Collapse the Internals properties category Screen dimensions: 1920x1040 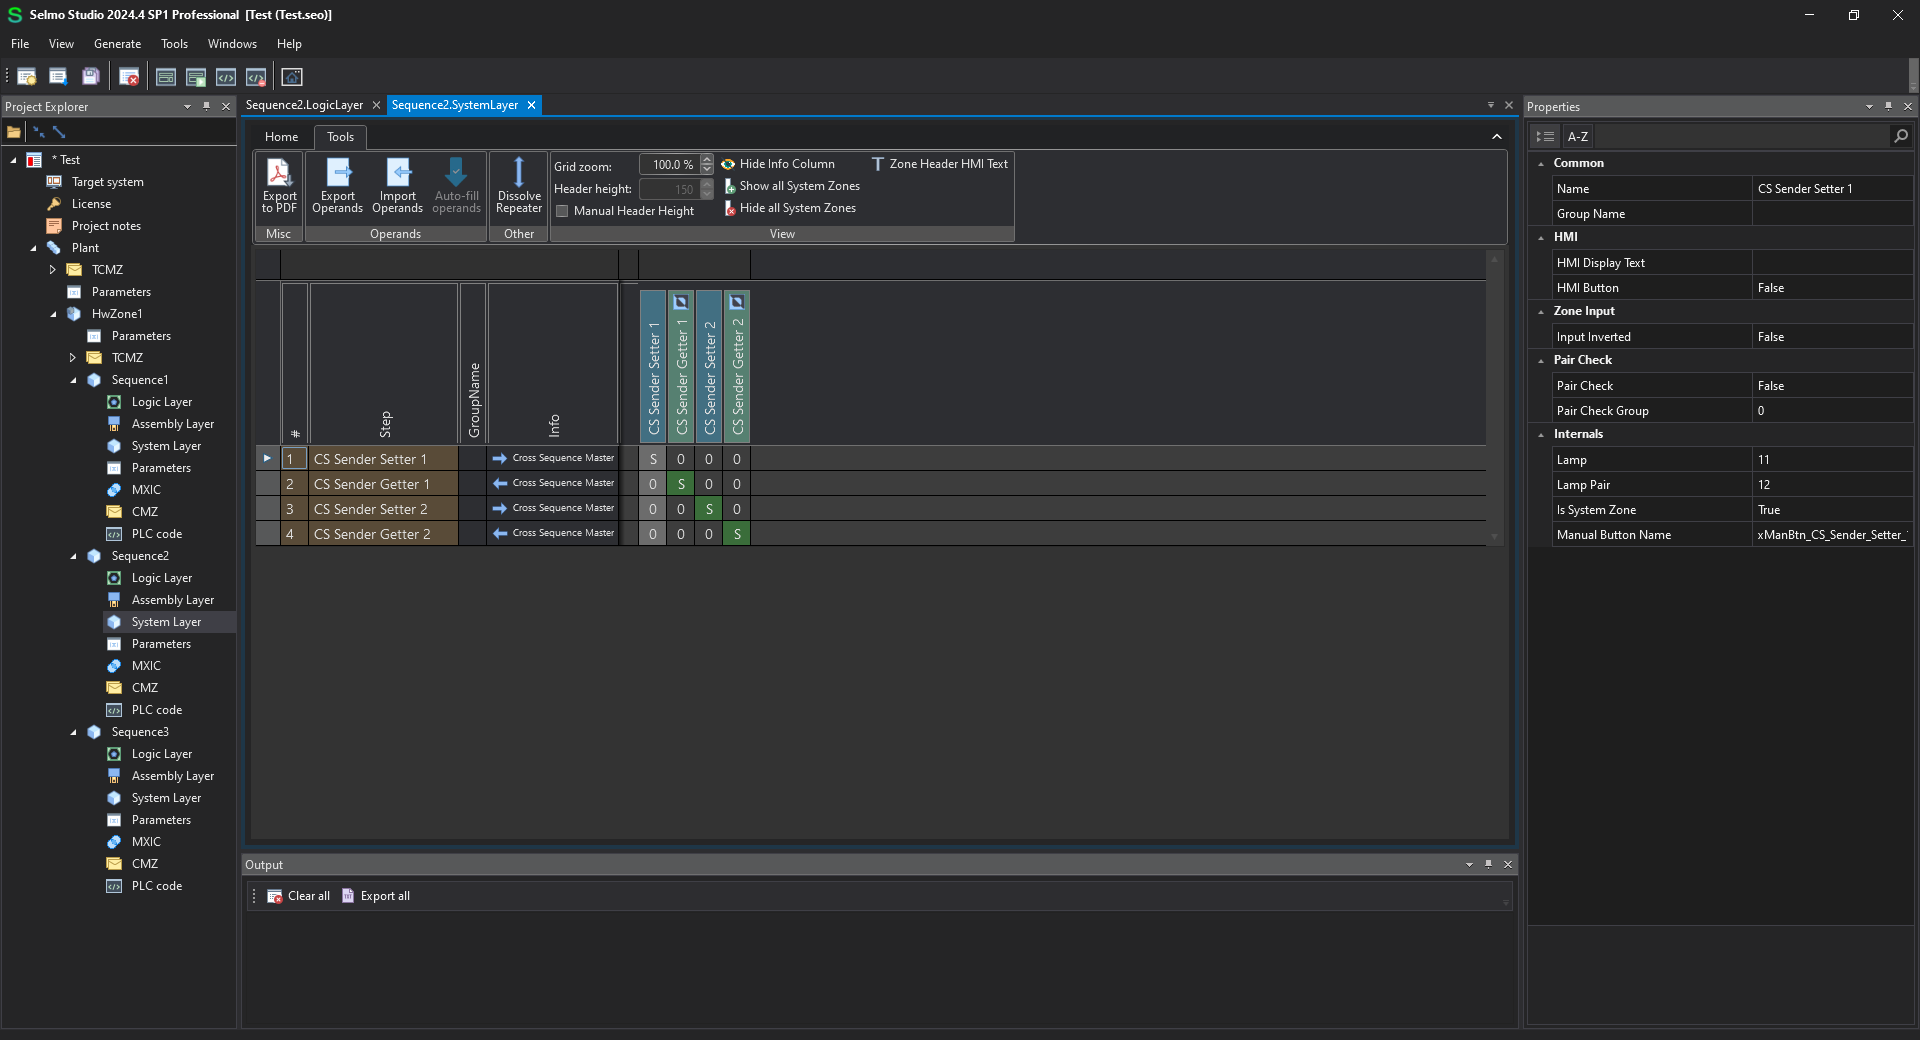coord(1541,434)
